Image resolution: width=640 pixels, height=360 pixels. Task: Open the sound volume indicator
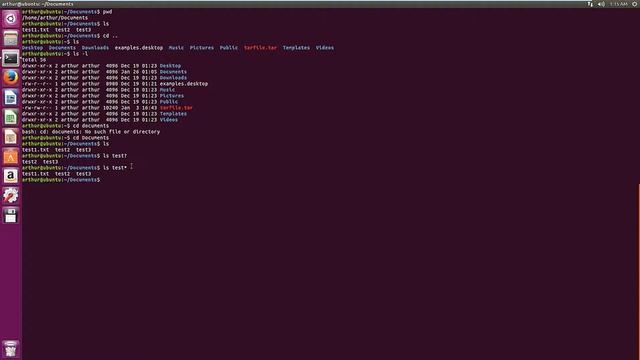point(601,4)
